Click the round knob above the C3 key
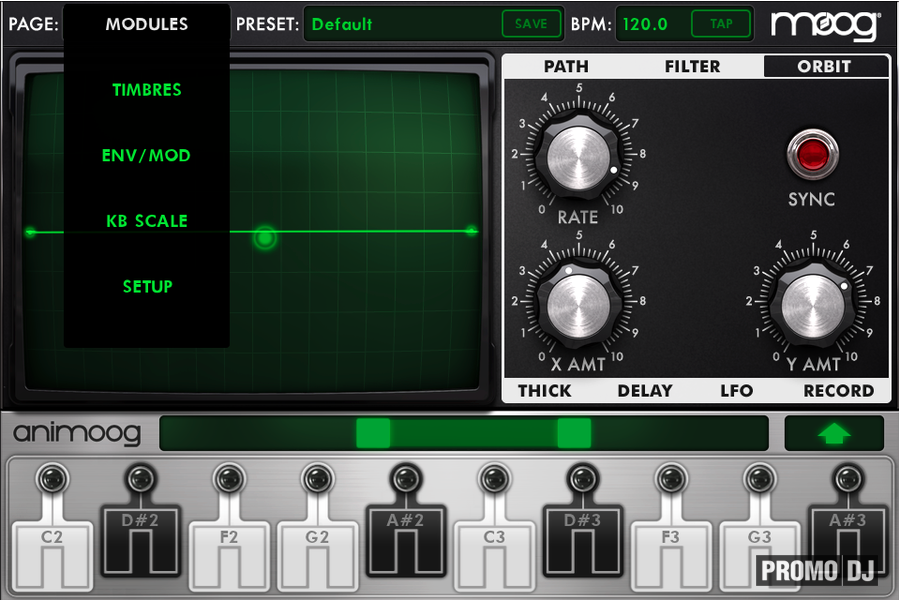The height and width of the screenshot is (600, 899). tap(494, 478)
